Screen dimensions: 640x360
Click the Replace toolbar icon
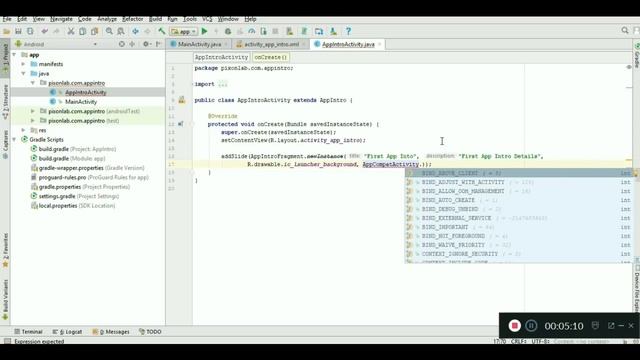(121, 31)
